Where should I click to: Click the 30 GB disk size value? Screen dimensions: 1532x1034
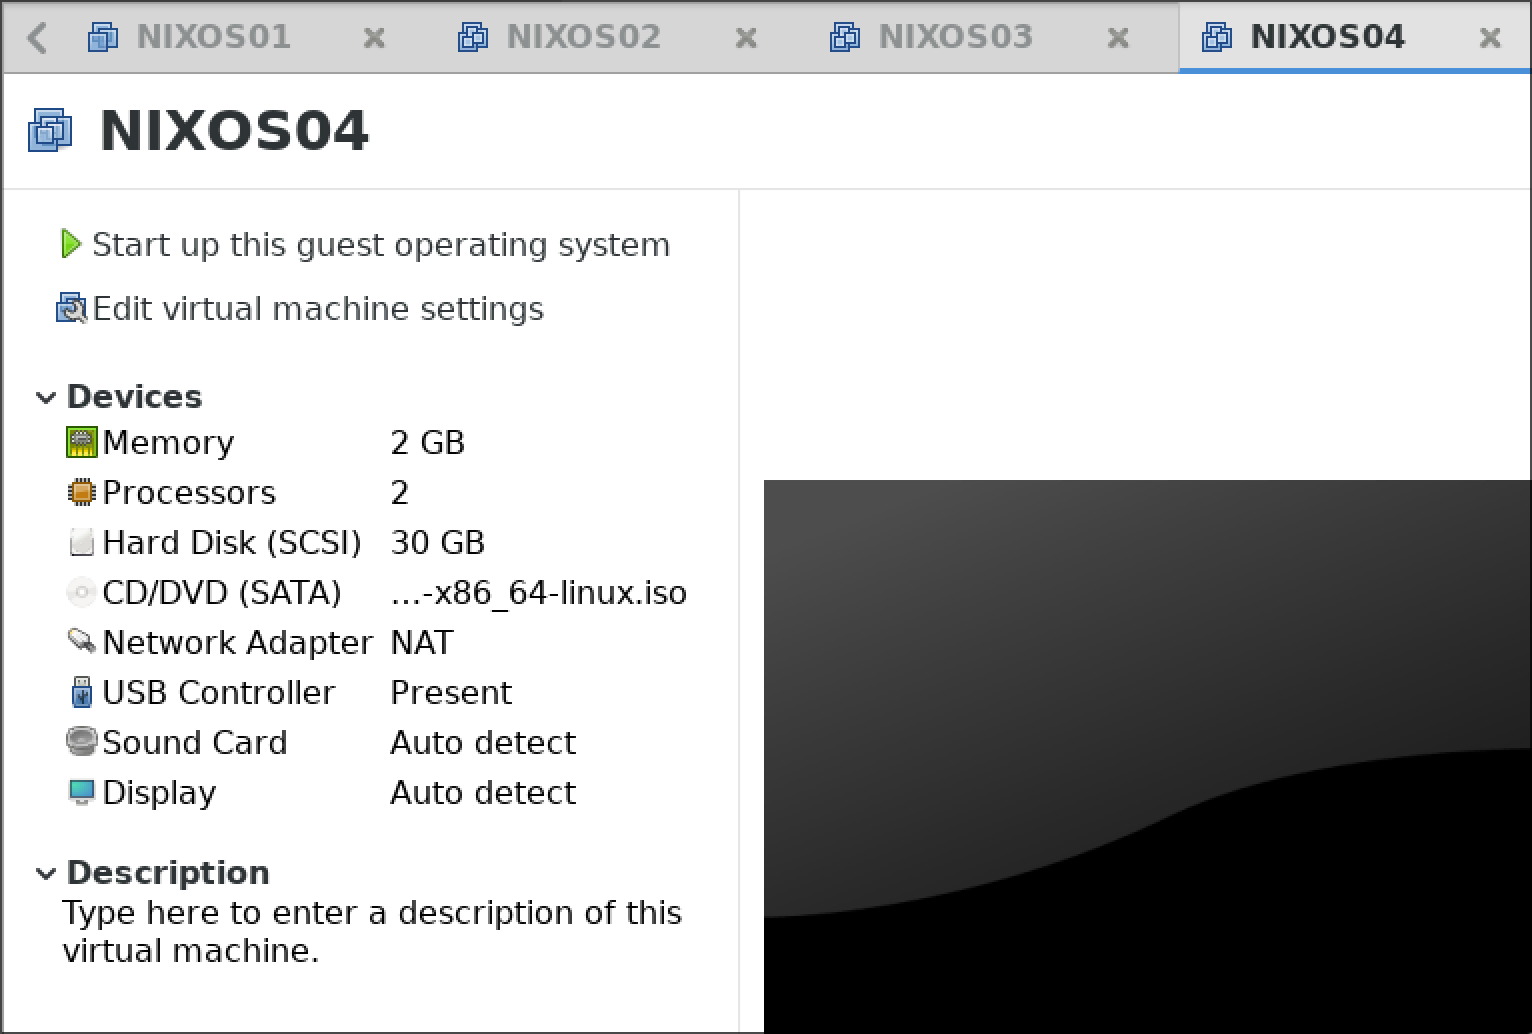click(x=438, y=542)
